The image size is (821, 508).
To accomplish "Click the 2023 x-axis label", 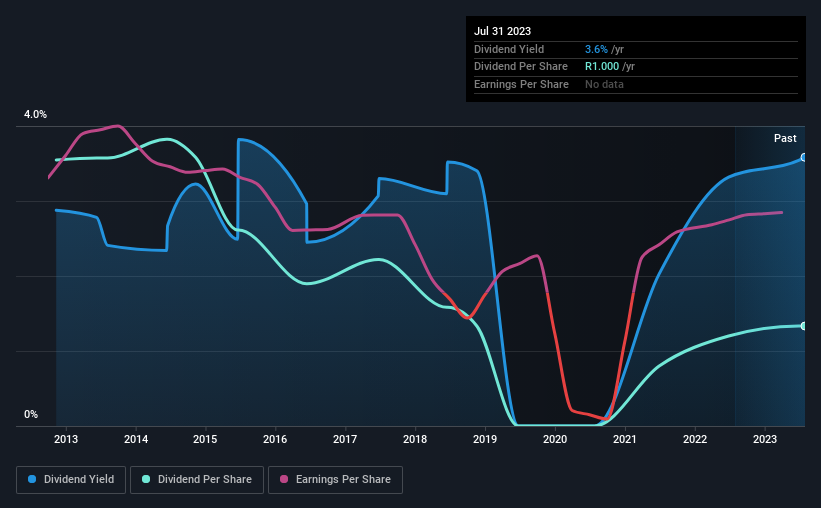I will 765,439.
